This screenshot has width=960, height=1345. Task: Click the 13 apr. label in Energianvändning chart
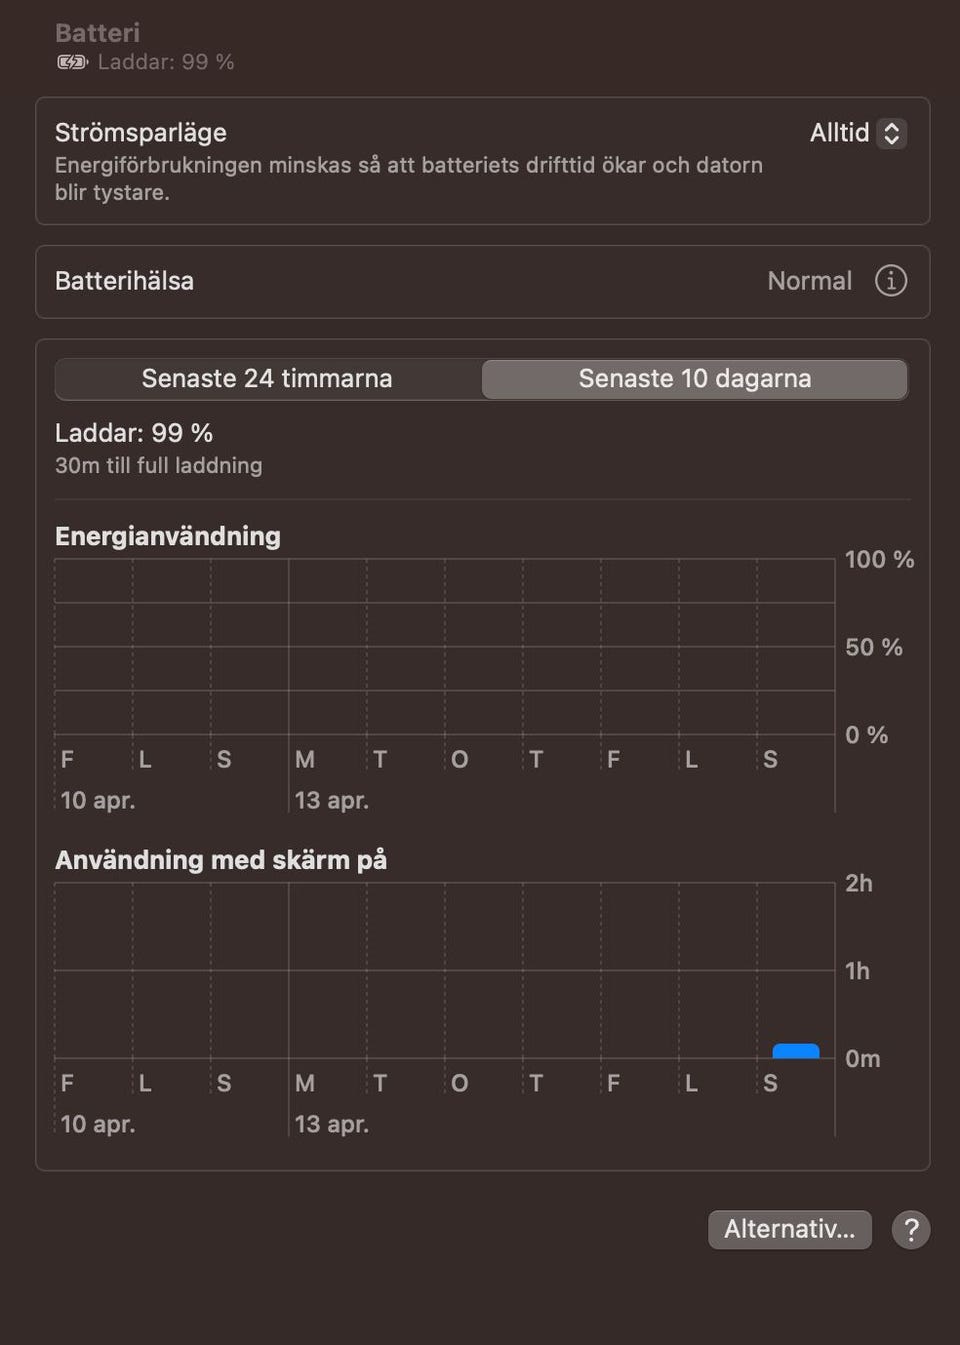pyautogui.click(x=331, y=801)
